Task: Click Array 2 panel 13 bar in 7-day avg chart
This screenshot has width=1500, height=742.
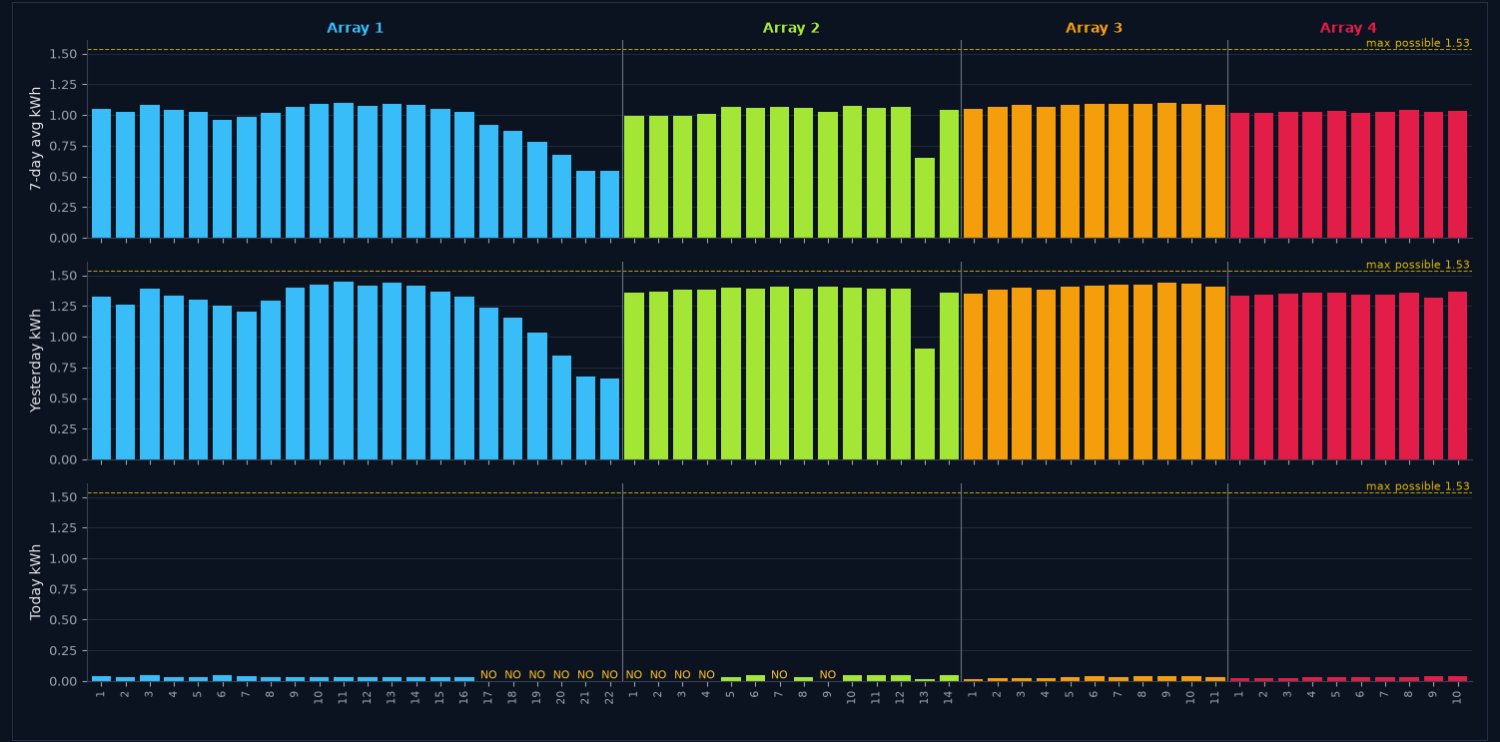Action: tap(924, 198)
